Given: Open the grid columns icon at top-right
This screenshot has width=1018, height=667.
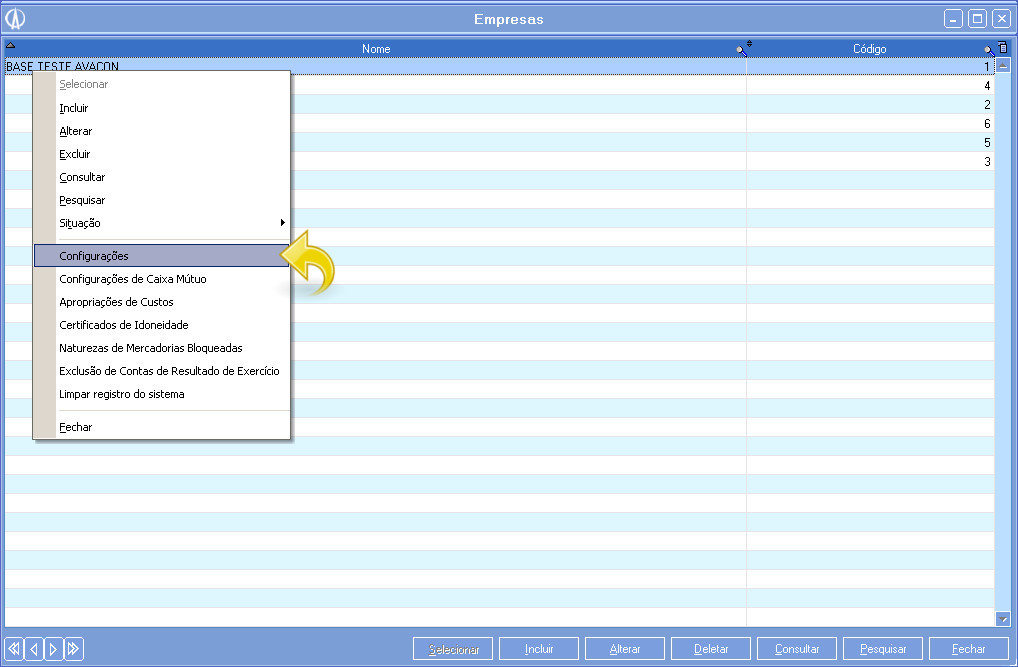Looking at the screenshot, I should coord(1003,48).
